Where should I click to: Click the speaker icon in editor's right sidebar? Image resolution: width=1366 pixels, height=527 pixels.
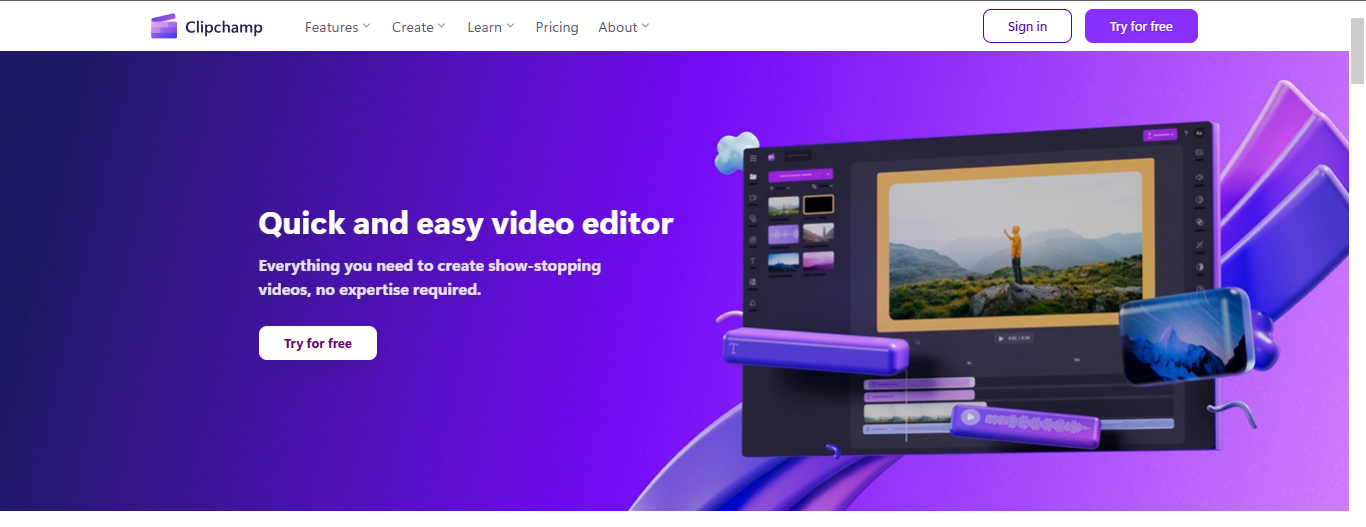(x=1199, y=179)
